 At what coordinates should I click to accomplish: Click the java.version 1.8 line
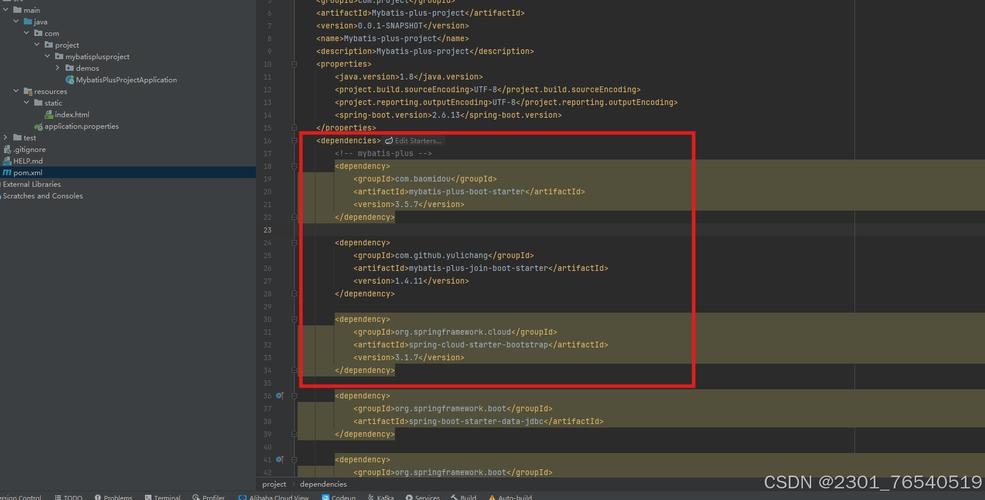409,77
